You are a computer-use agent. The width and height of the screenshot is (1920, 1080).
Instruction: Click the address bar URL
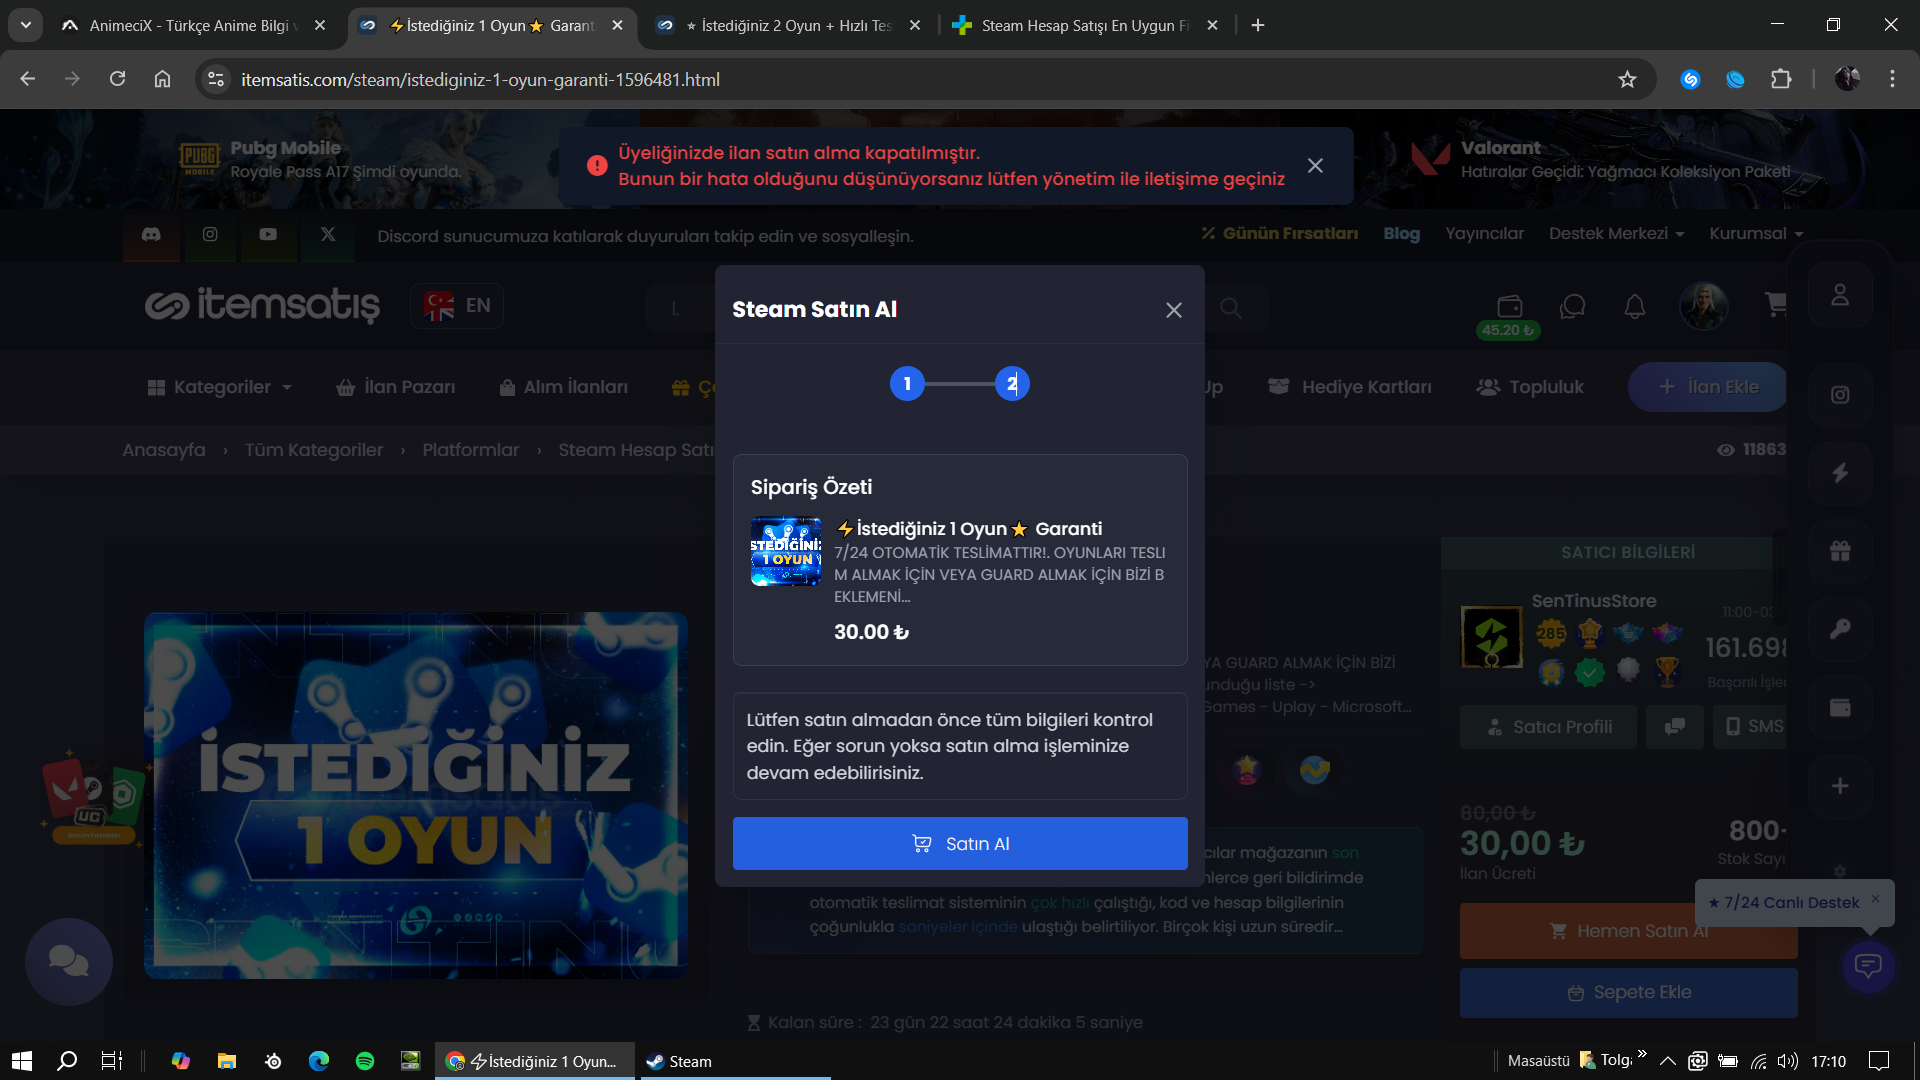click(480, 79)
